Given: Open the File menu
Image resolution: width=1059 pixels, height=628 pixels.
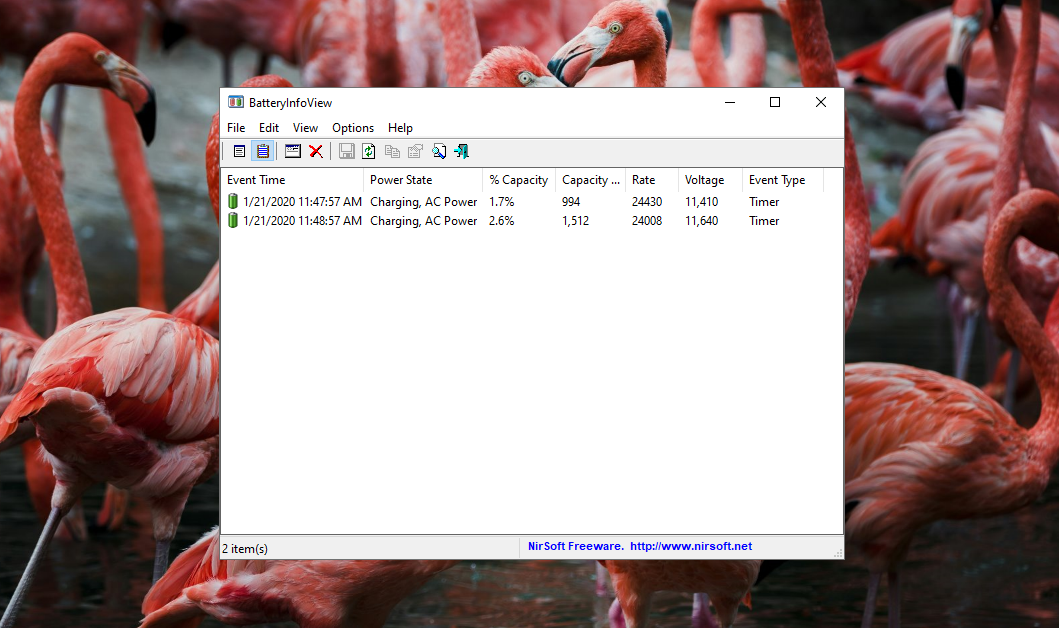Looking at the screenshot, I should click(x=236, y=128).
